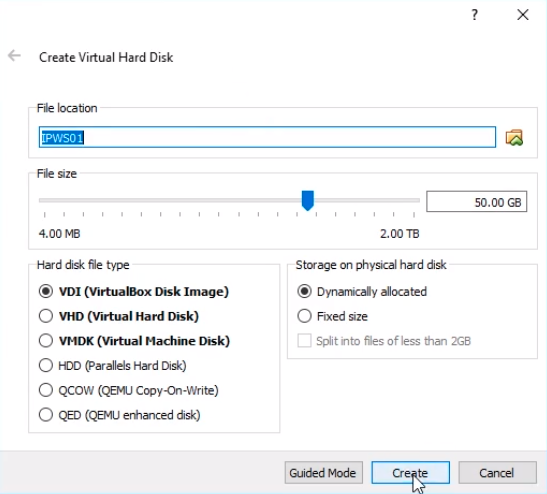Click the IPWS01 file location field
547x494 pixels.
(x=267, y=137)
